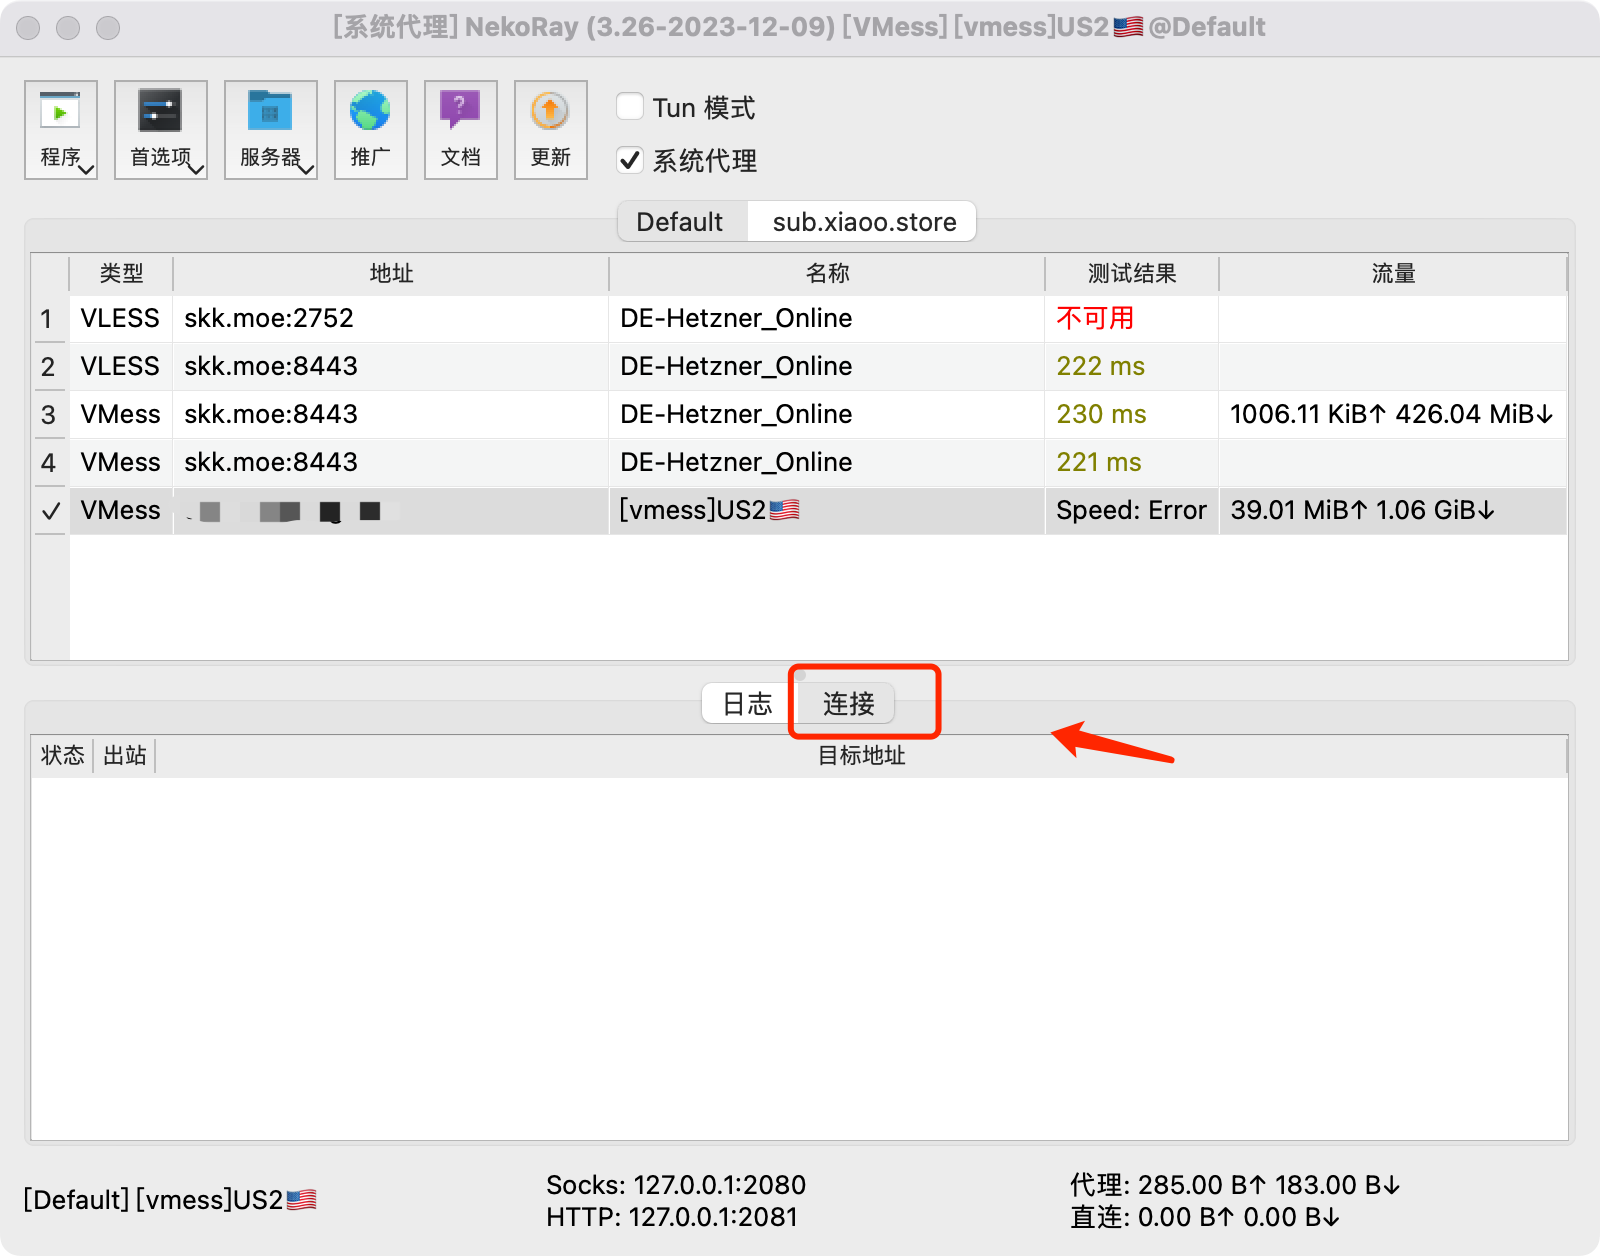
Task: Select the Speed: Error result cell
Action: 1132,510
